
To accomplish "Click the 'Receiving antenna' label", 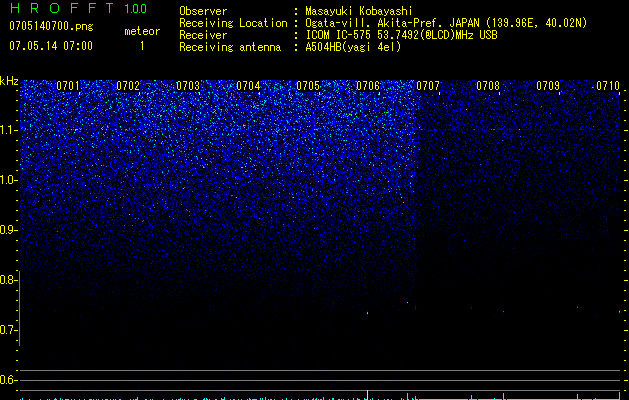I will tap(230, 47).
